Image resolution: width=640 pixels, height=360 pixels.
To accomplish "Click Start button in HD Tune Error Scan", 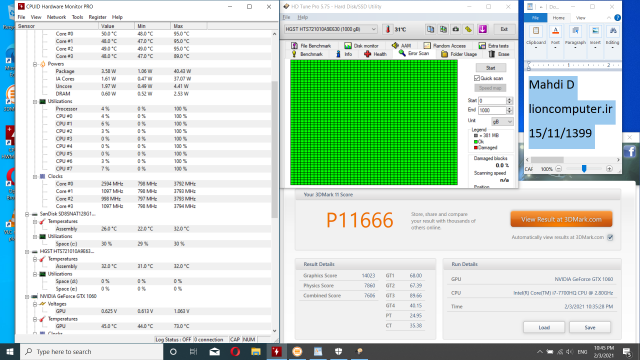I will (x=491, y=68).
